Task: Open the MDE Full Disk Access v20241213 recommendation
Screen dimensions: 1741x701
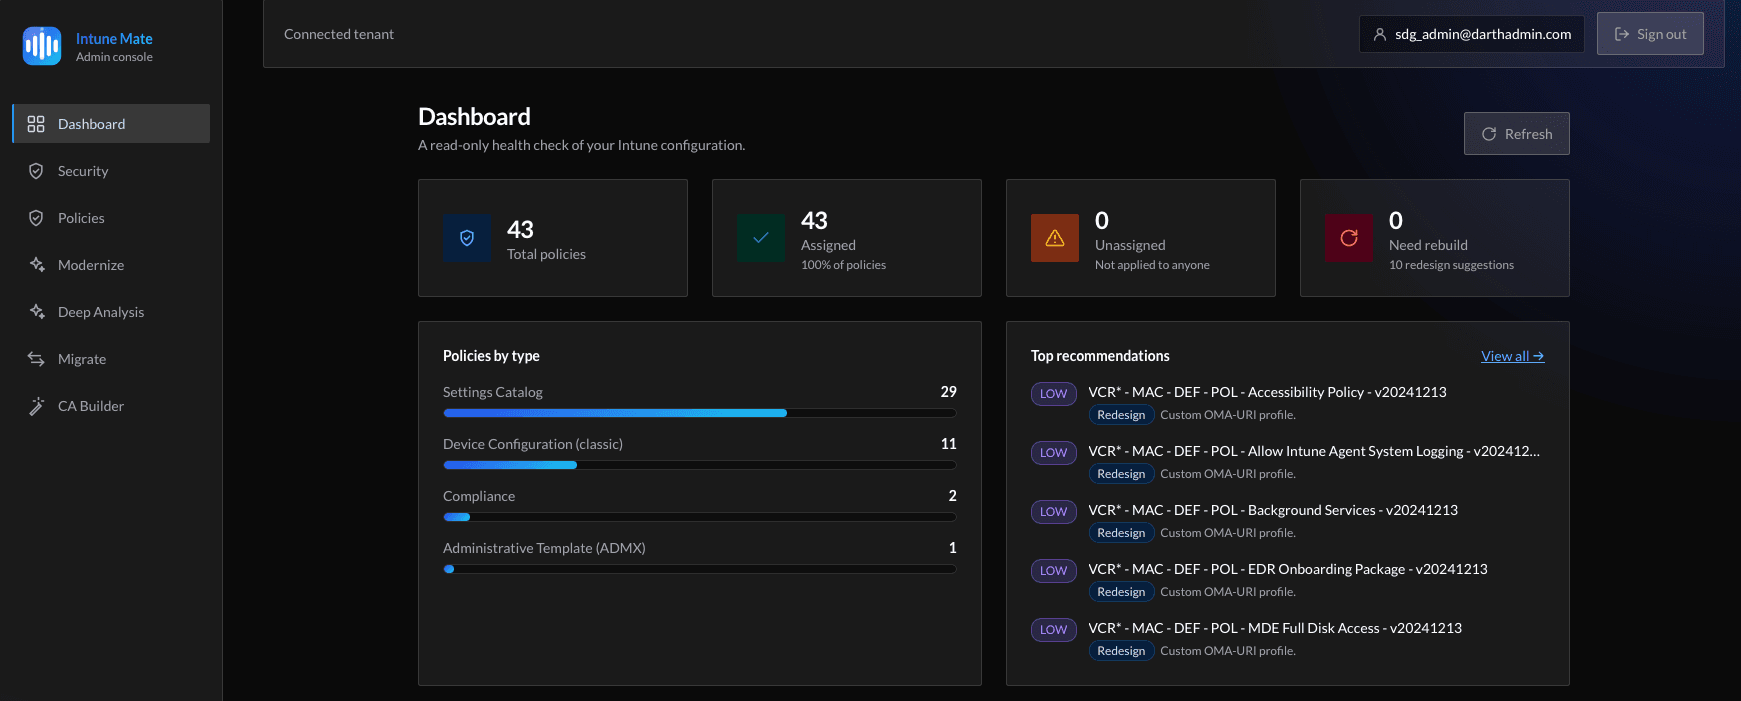Action: (1275, 628)
